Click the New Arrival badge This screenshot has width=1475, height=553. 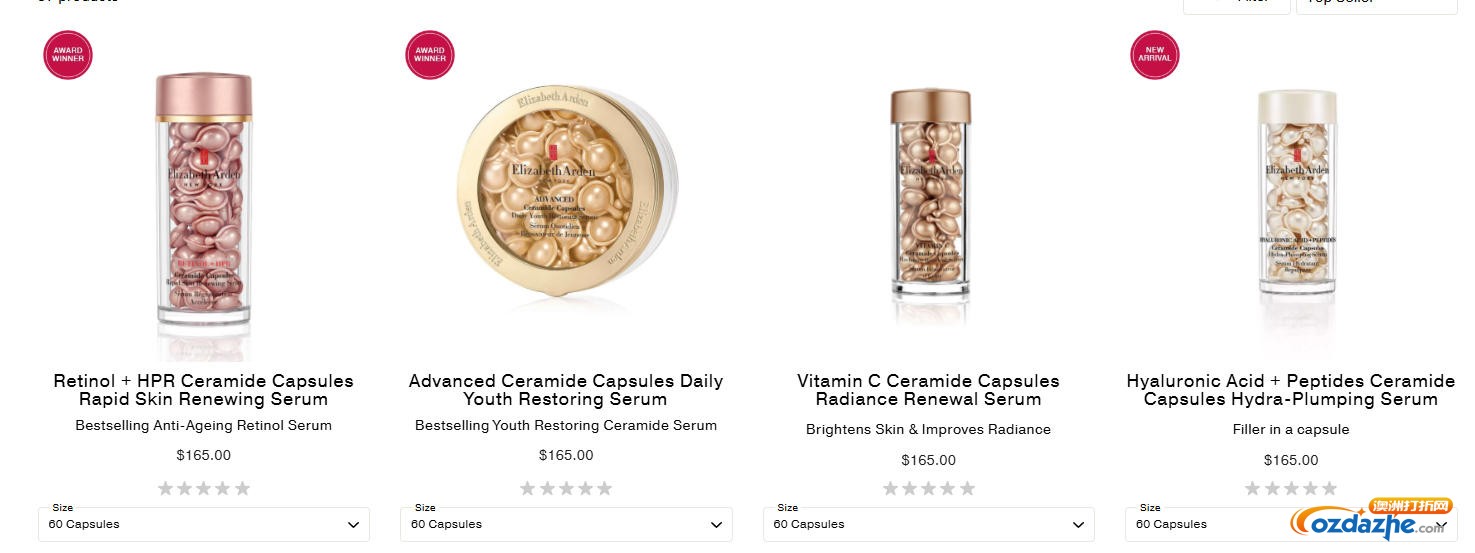(x=1155, y=55)
